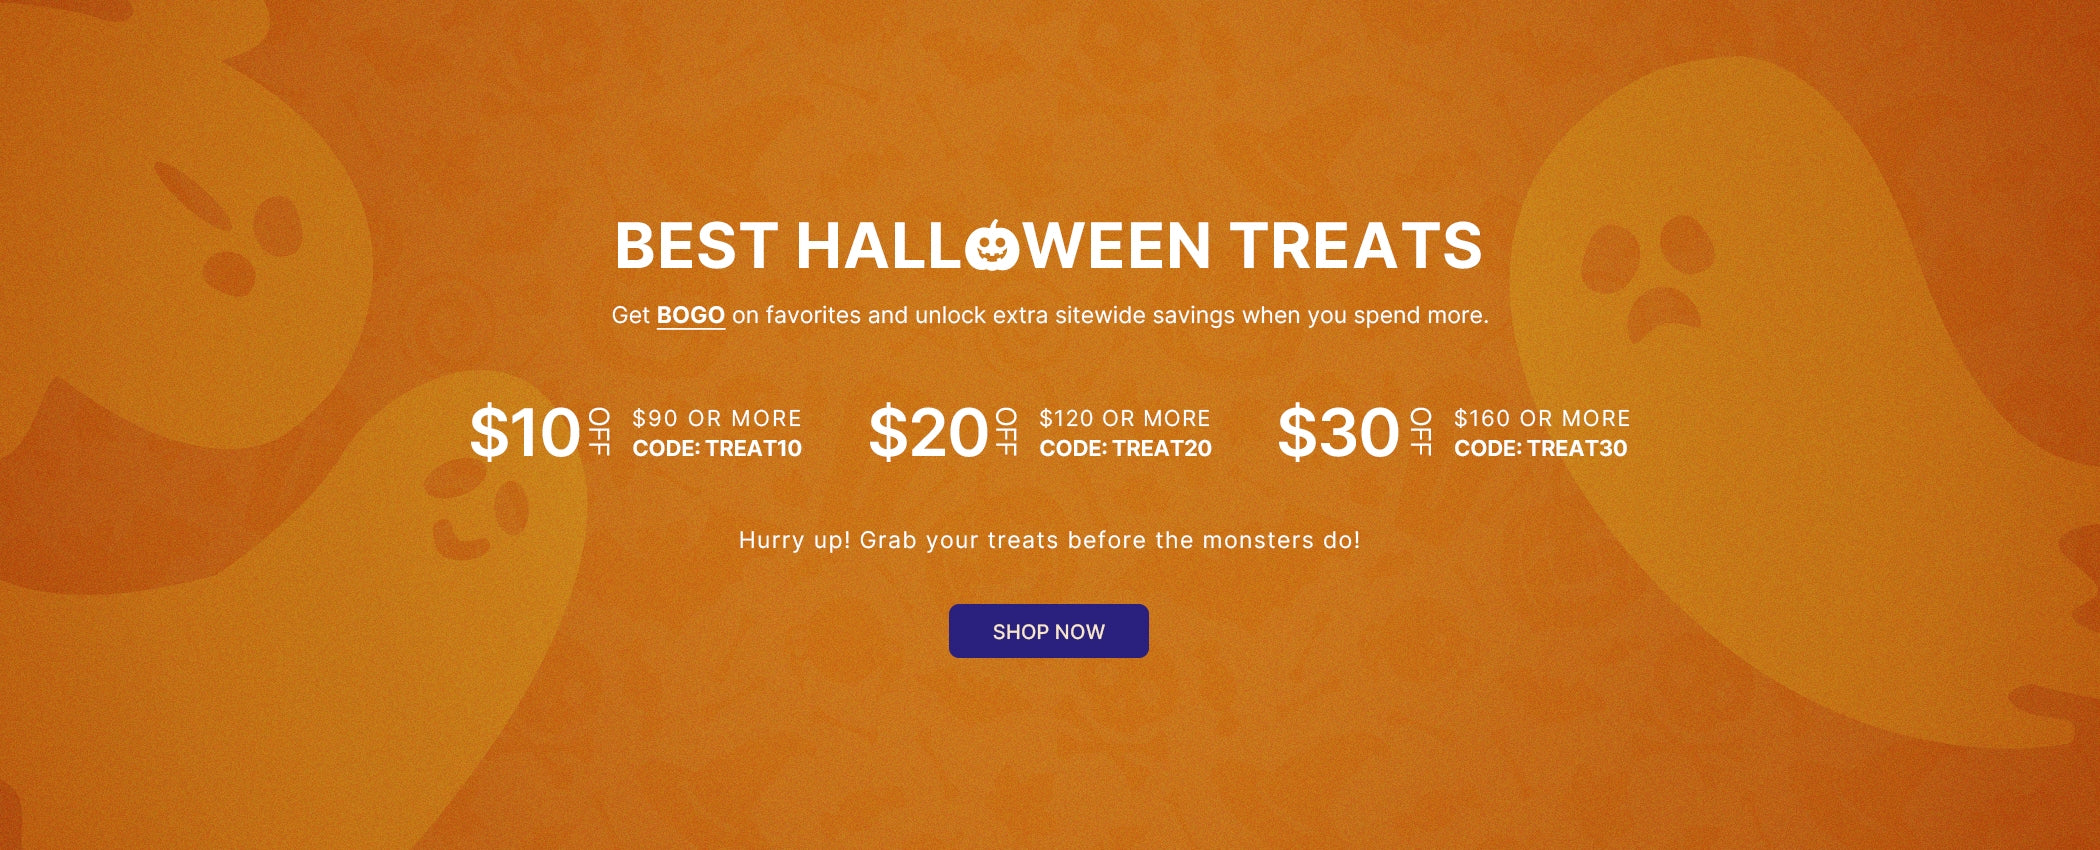The width and height of the screenshot is (2100, 850).
Task: Click the CODE: TREAT10 promo code
Action: click(x=717, y=449)
